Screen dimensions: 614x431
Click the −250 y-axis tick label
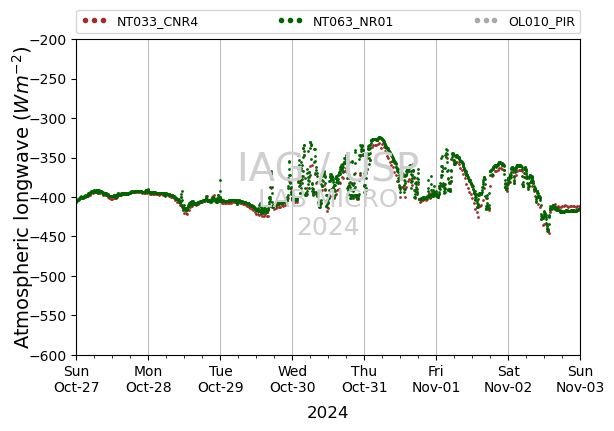[x=49, y=79]
